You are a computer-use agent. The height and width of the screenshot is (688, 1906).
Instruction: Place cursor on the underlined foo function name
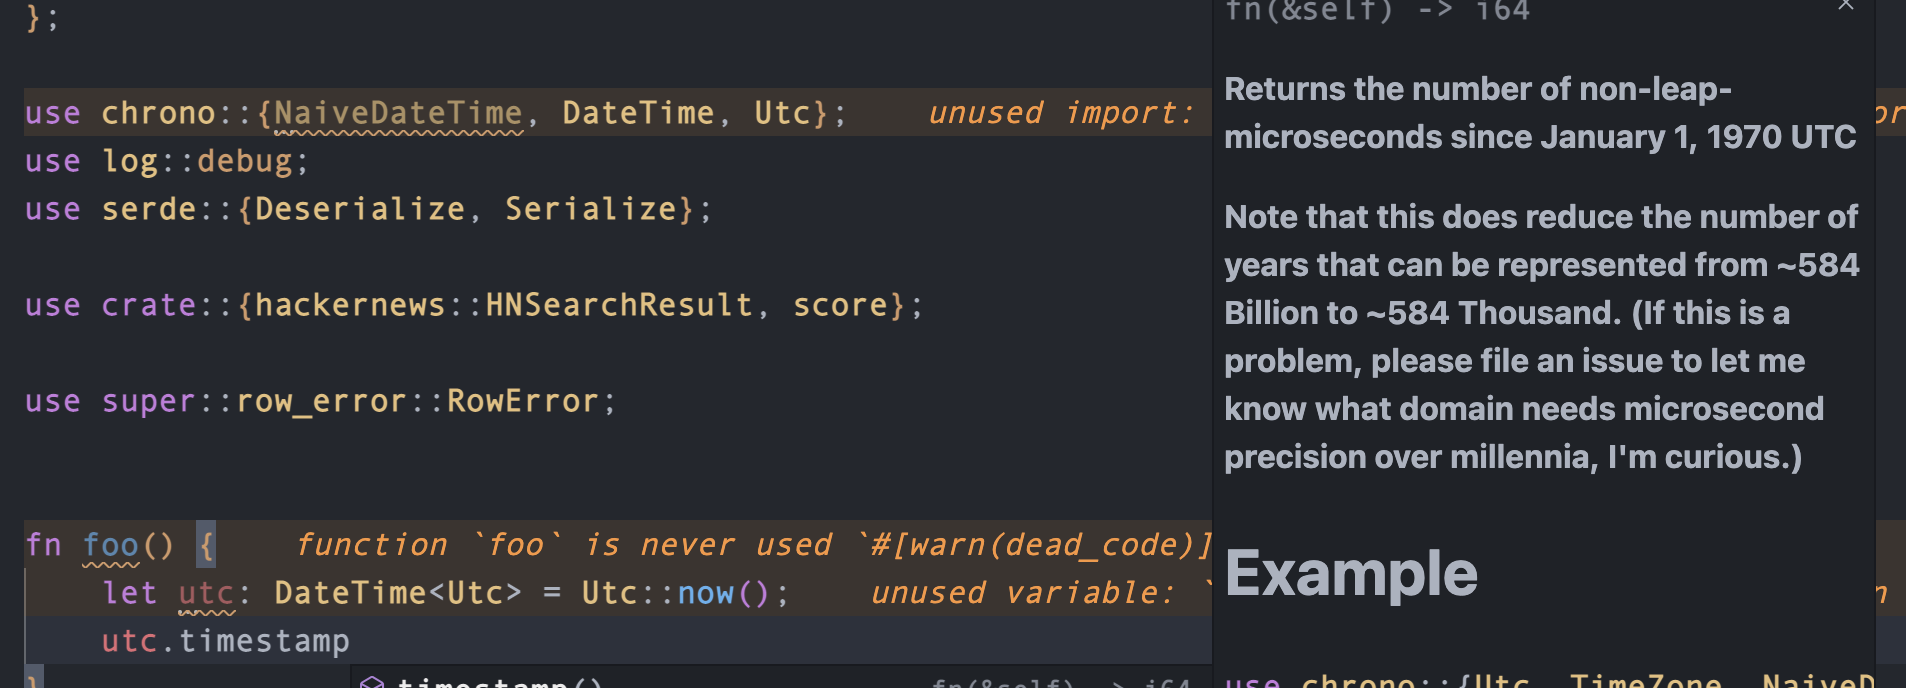pos(110,545)
